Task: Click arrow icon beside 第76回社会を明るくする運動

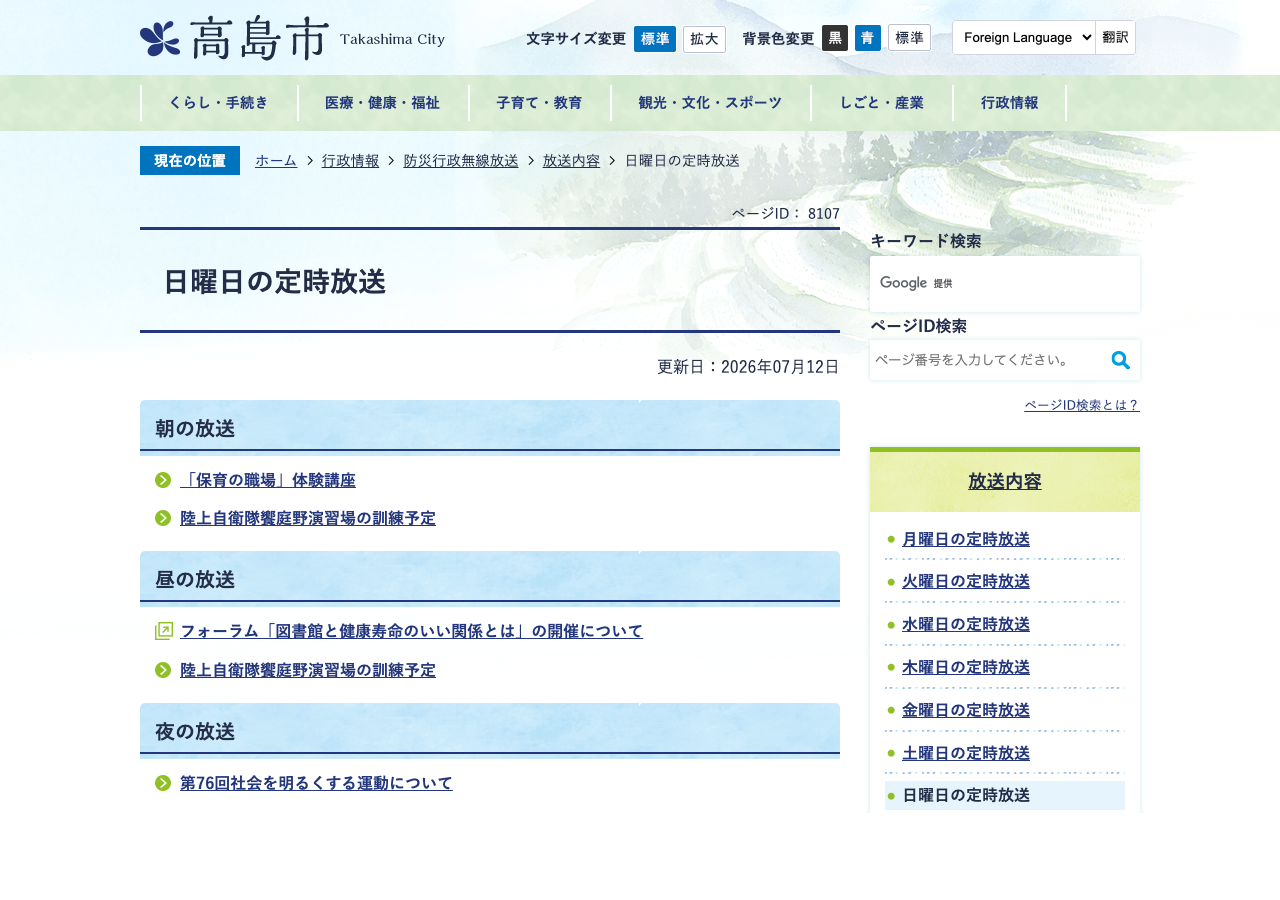Action: click(x=163, y=783)
